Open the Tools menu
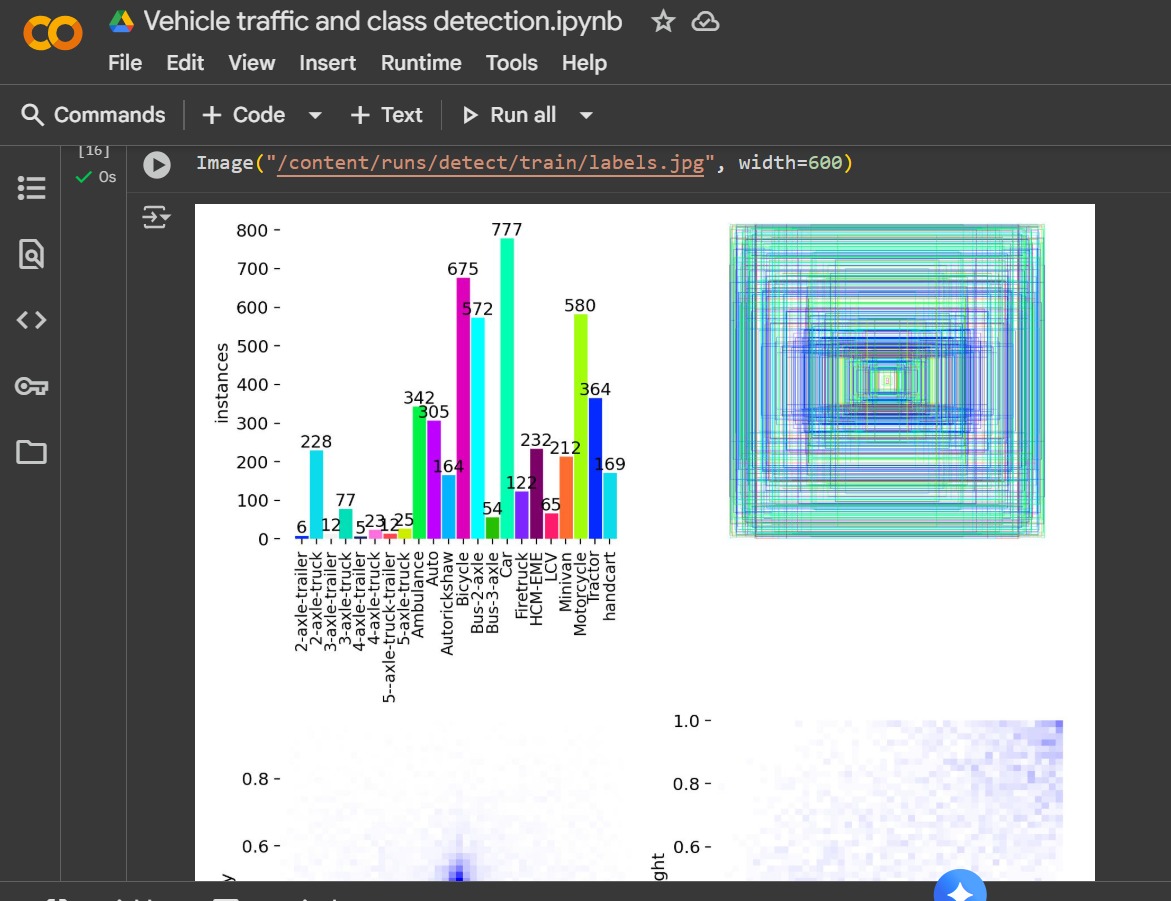The image size is (1171, 901). tap(511, 63)
